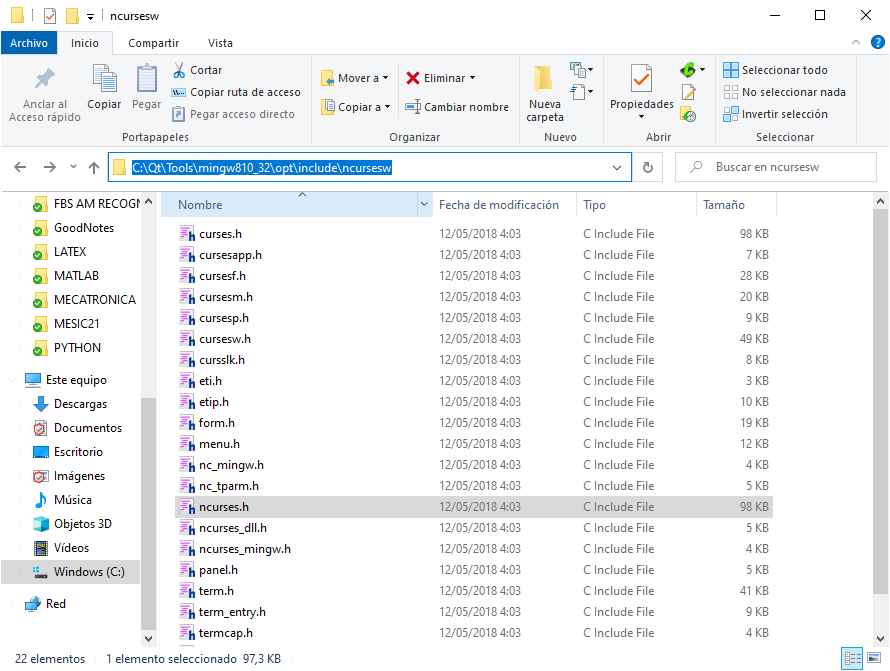Screen dimensions: 890x671
Task: Refresh the folder with the reload icon
Action: pyautogui.click(x=648, y=168)
